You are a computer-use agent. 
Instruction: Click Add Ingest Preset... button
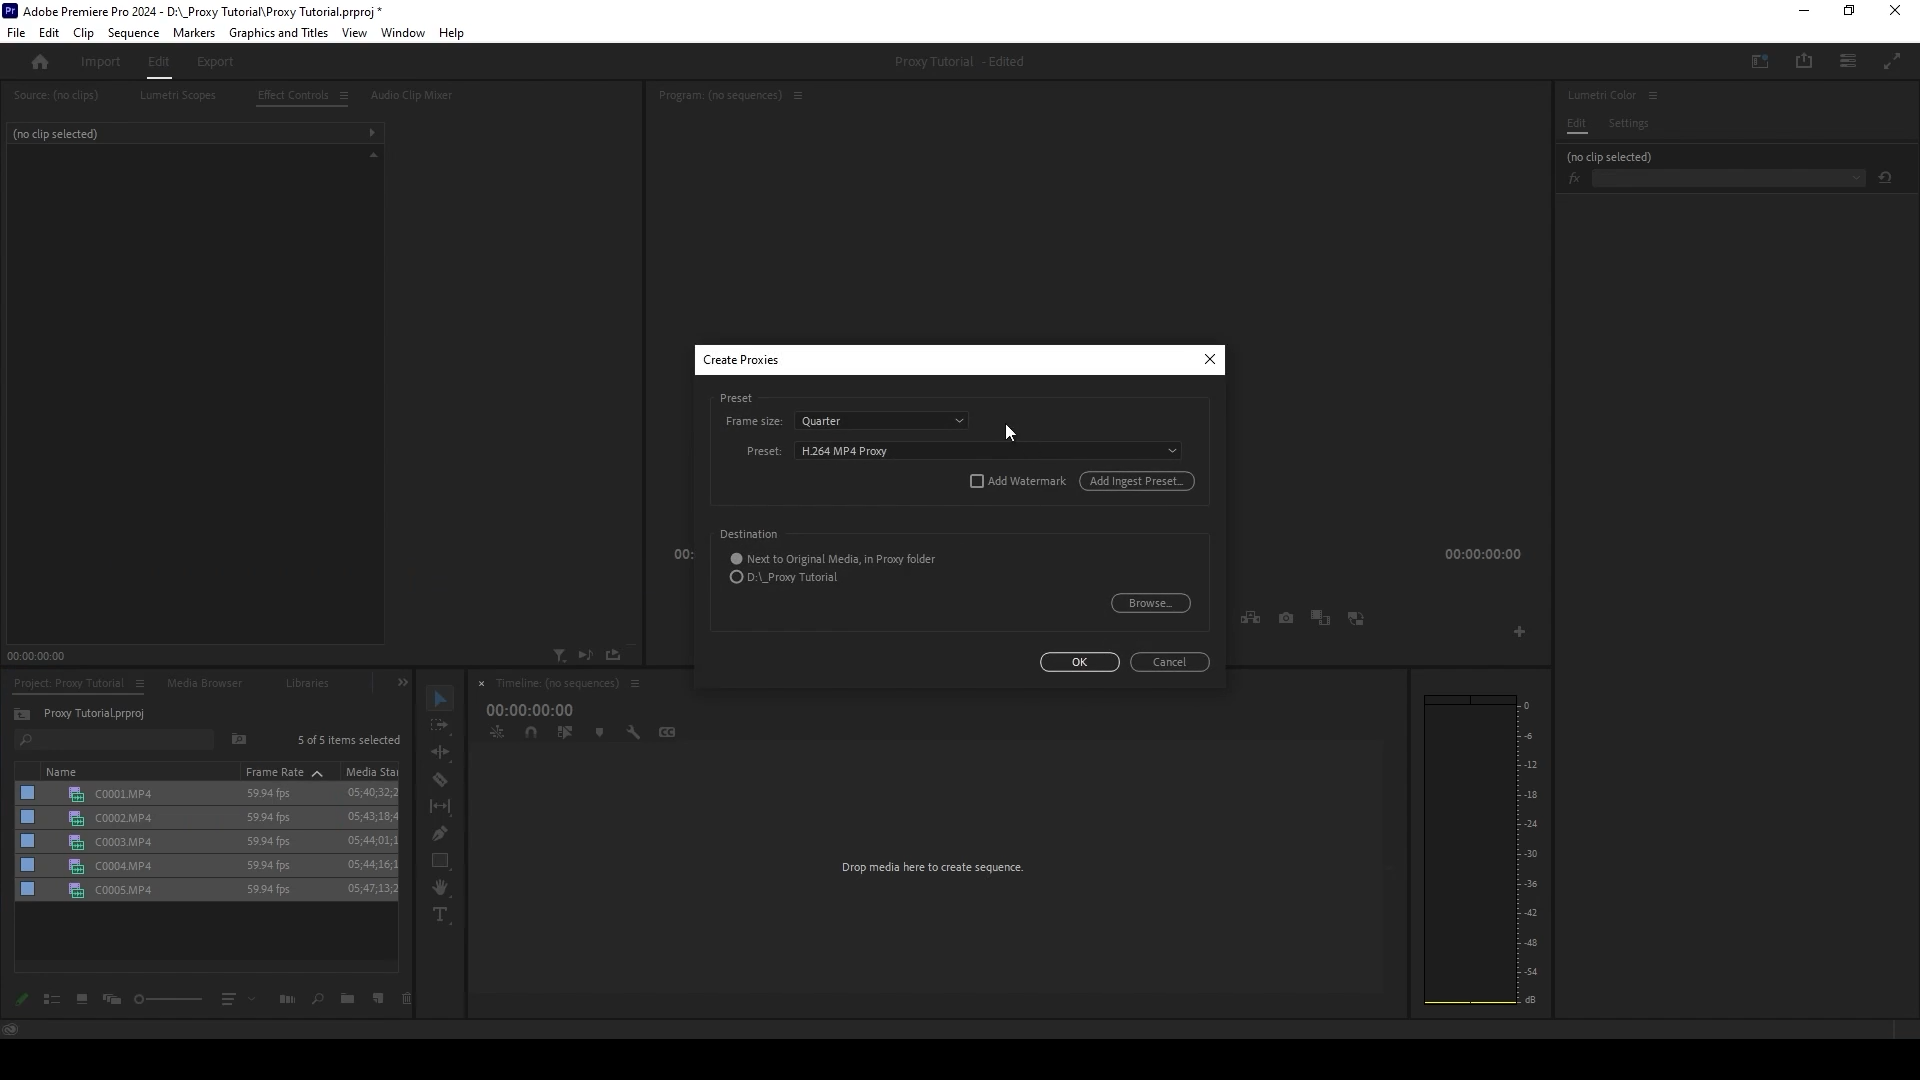click(1136, 482)
